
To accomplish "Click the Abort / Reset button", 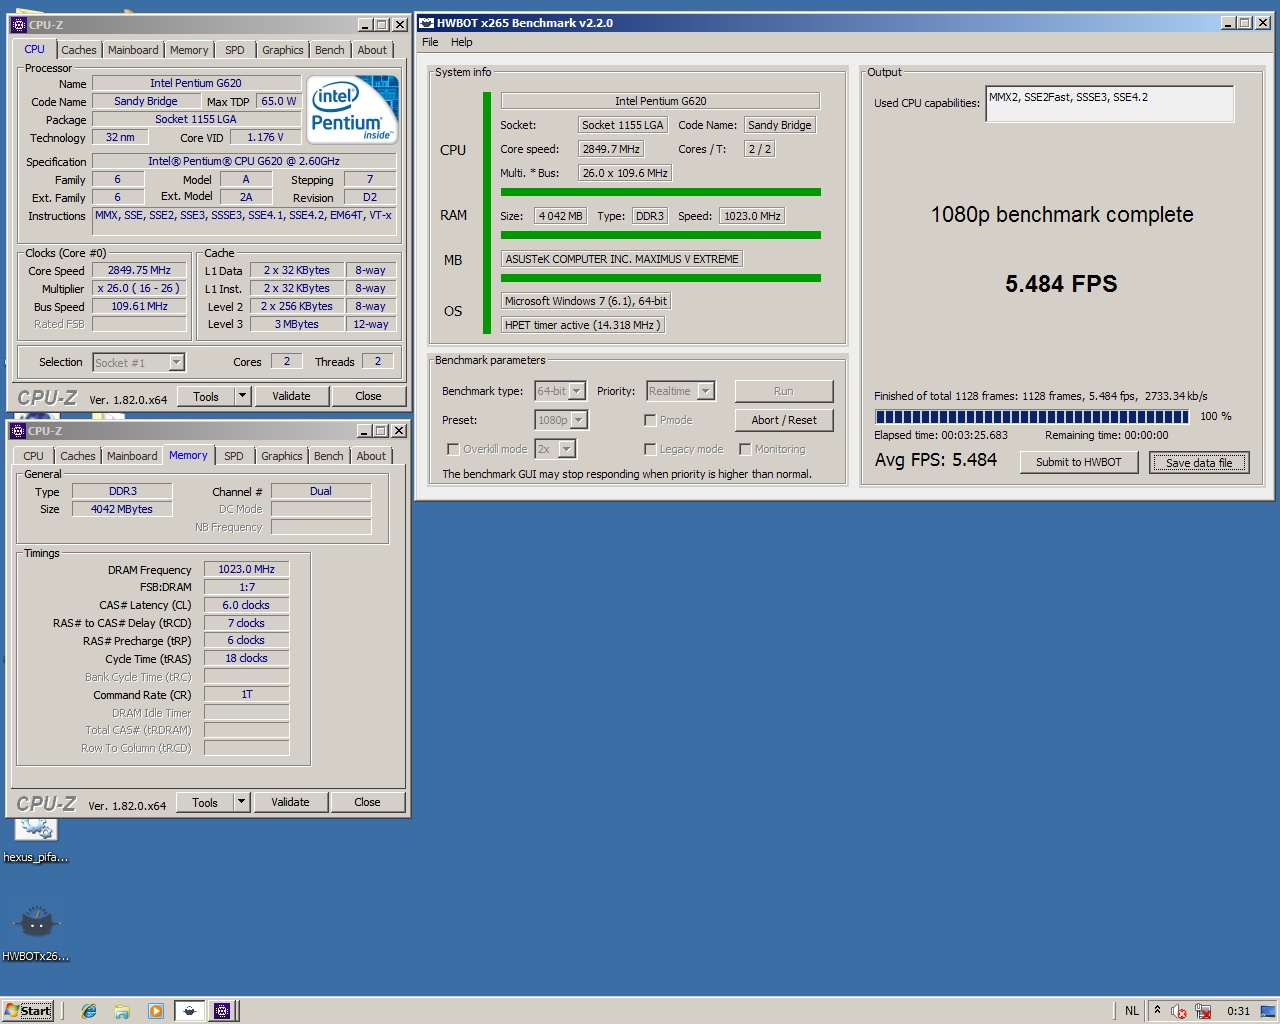I will (784, 420).
